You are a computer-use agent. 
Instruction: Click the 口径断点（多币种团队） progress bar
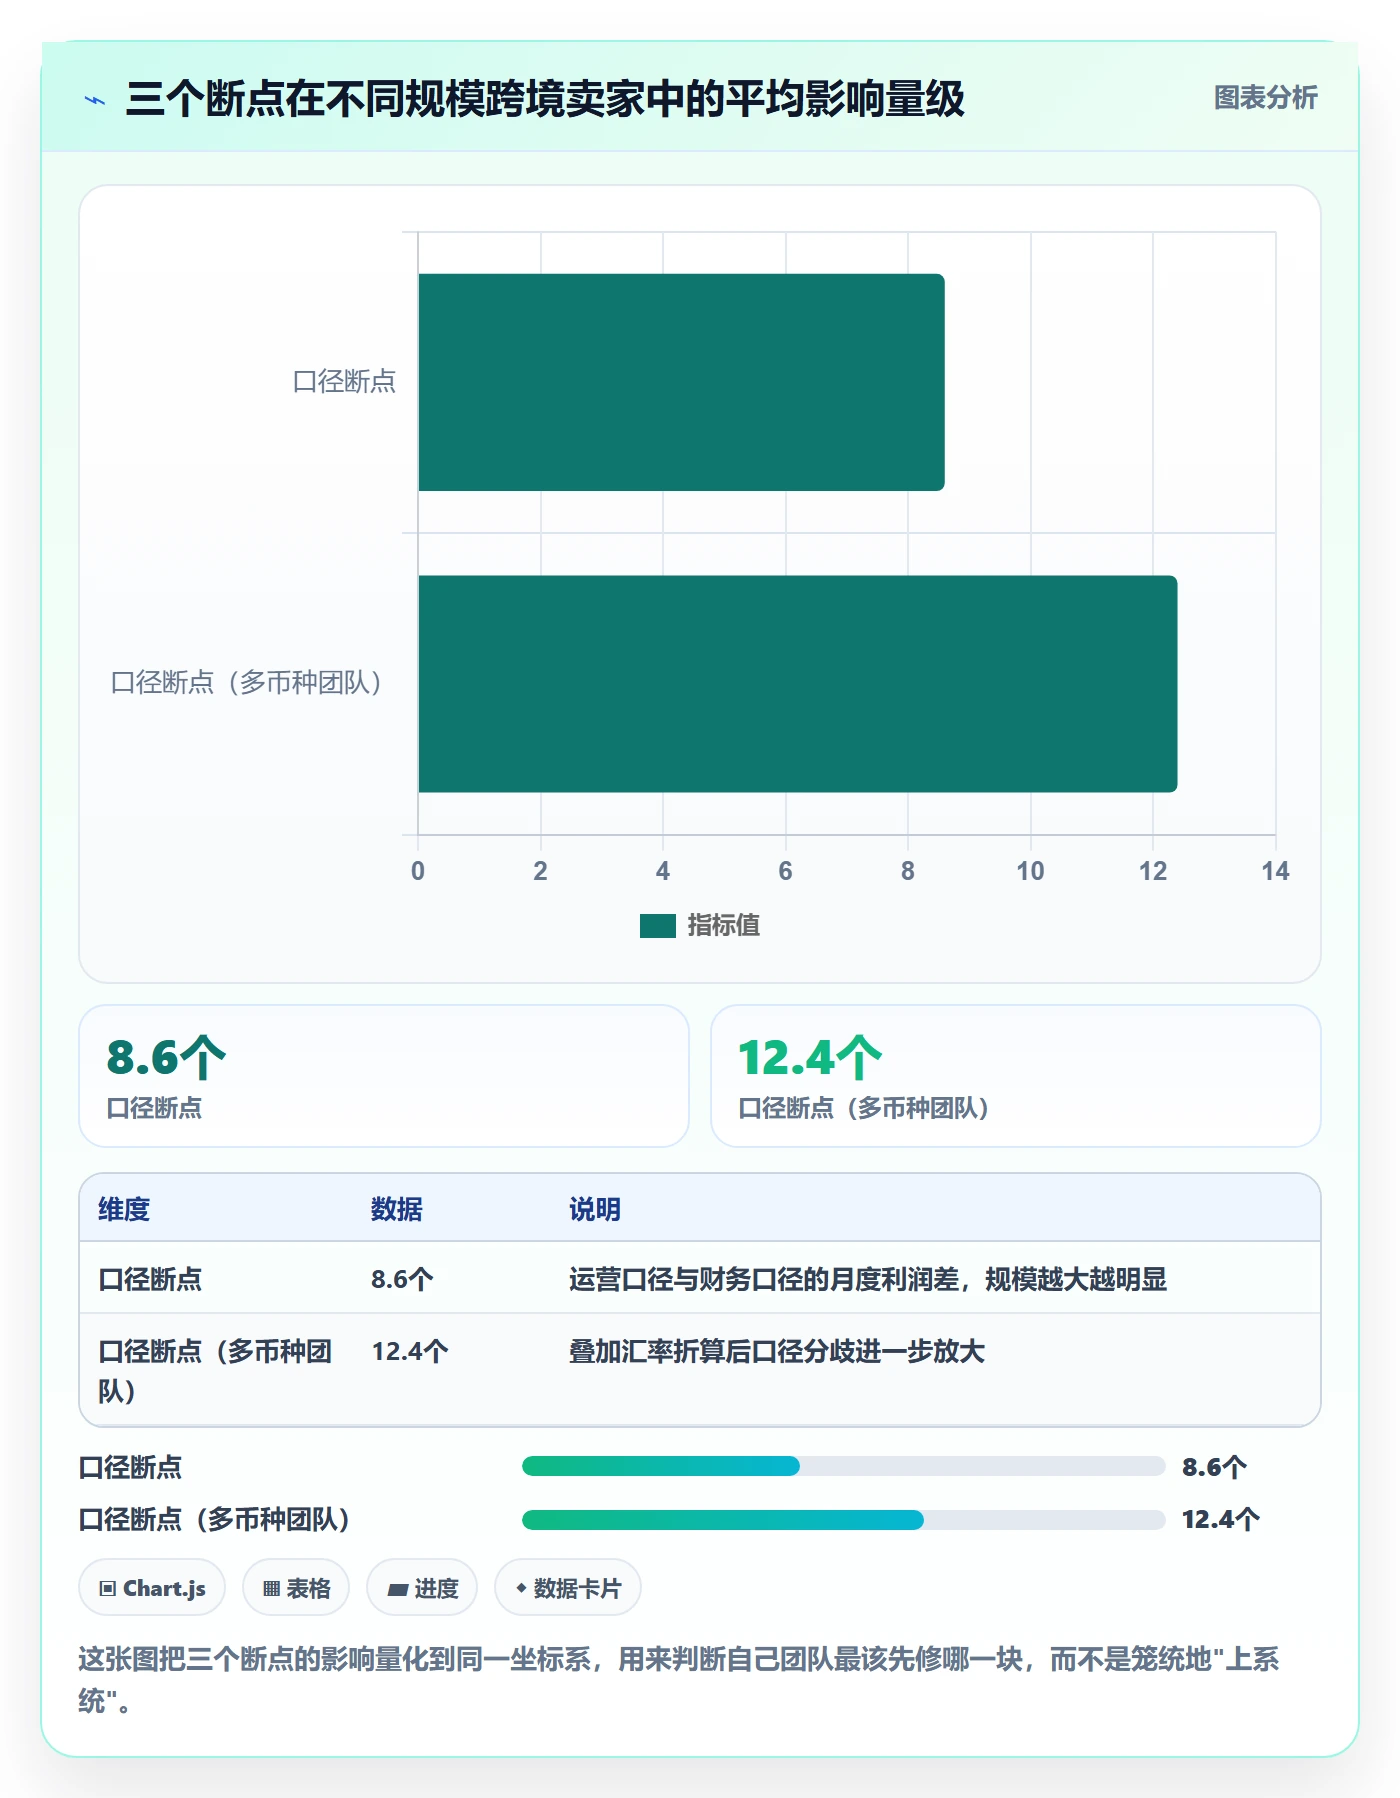(844, 1520)
